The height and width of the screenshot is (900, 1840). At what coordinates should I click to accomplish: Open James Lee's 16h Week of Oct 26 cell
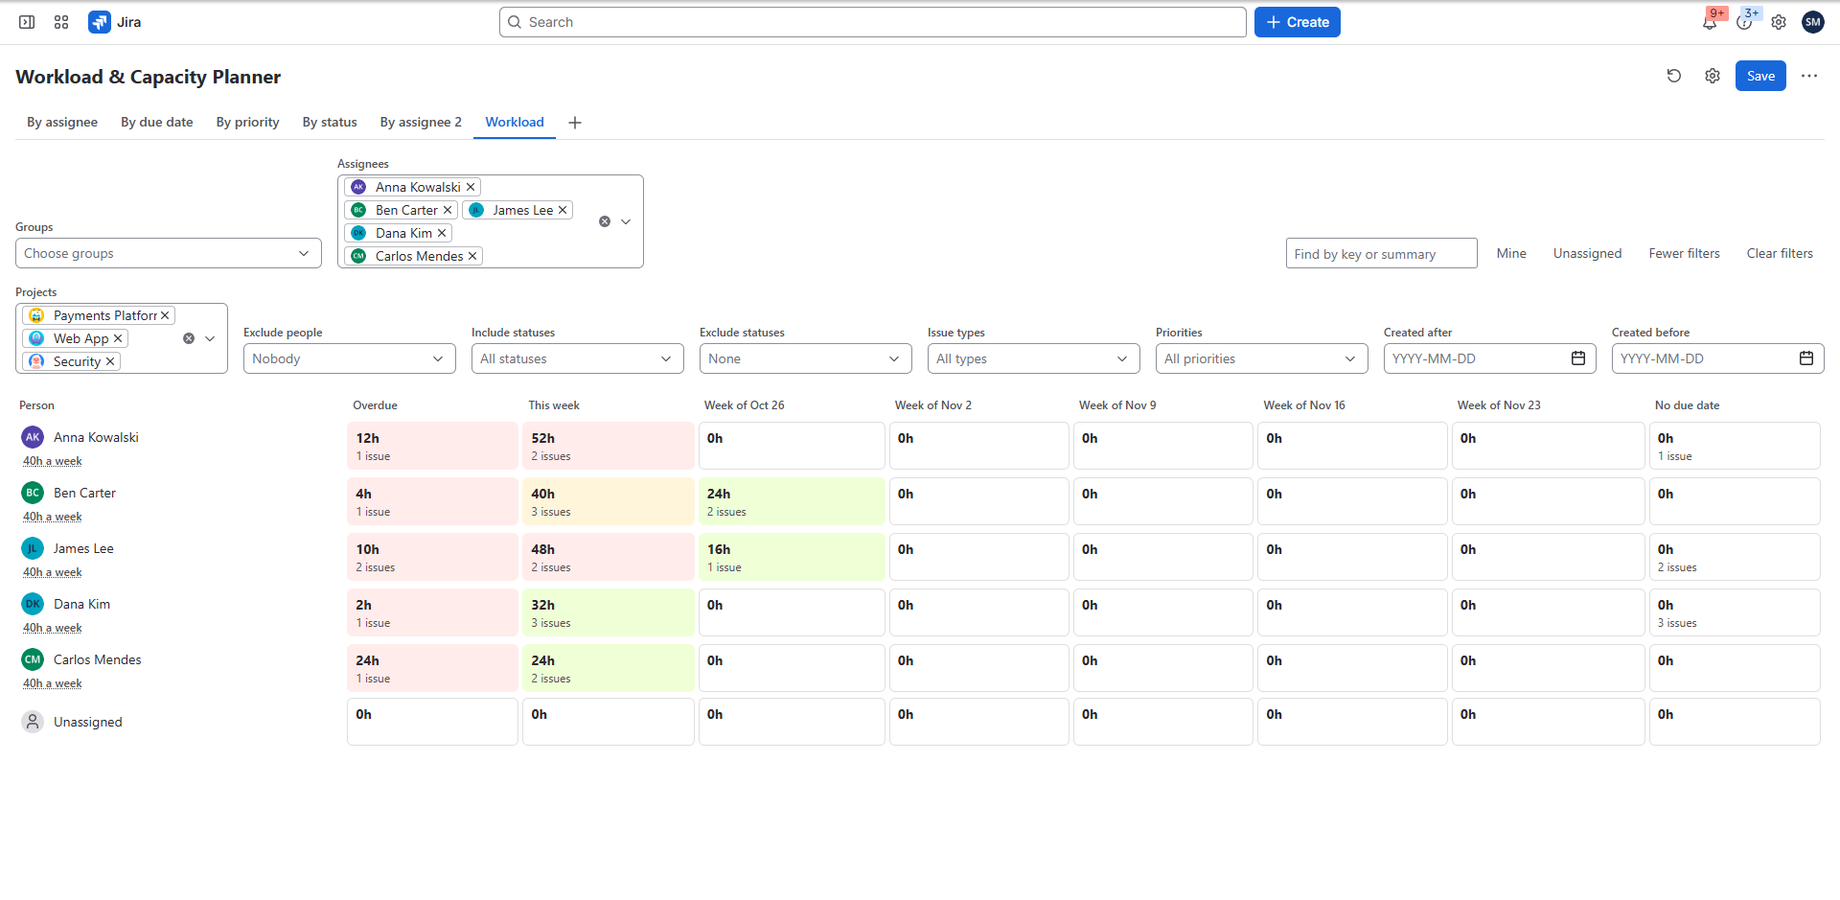[791, 557]
